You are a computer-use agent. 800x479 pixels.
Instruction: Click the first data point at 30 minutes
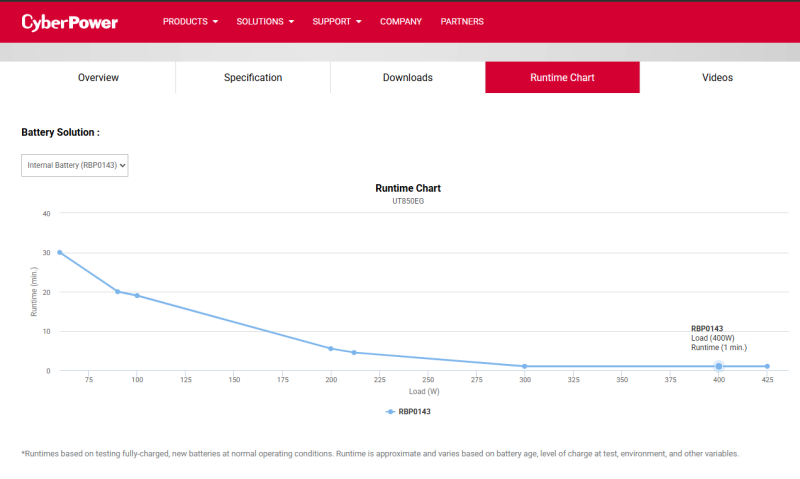point(60,253)
